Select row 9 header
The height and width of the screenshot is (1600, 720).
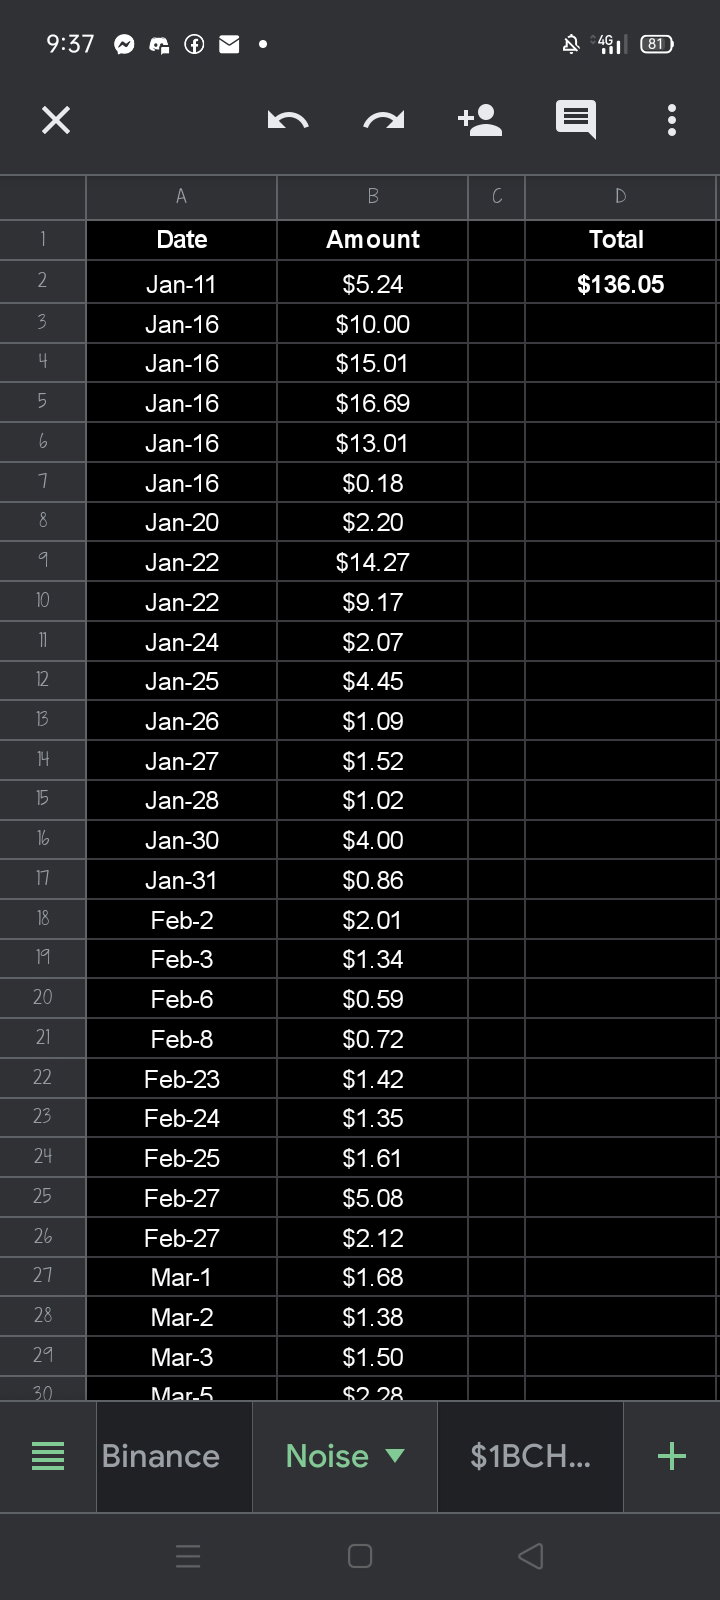[42, 560]
